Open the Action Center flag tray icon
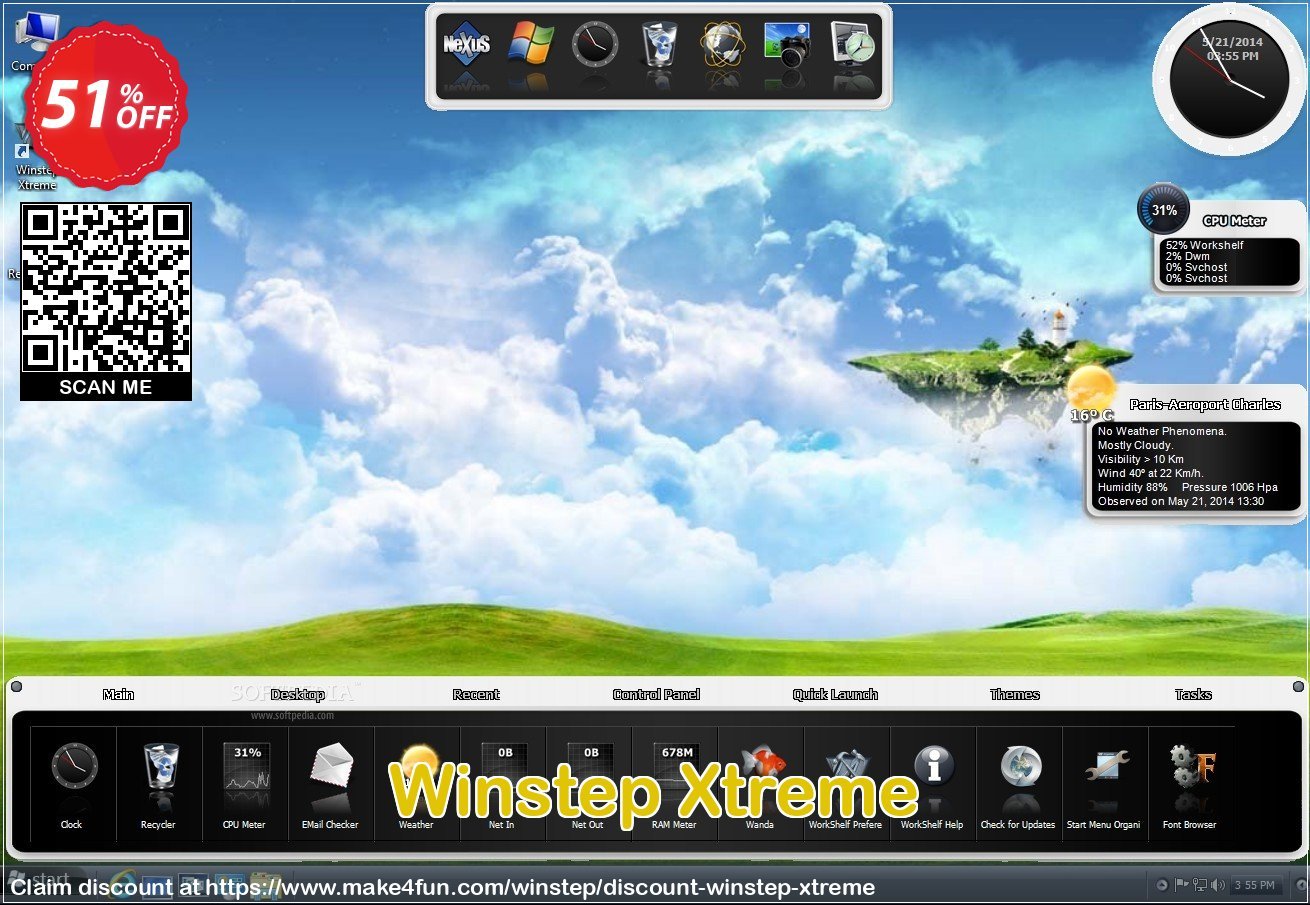1310x905 pixels. 1181,885
